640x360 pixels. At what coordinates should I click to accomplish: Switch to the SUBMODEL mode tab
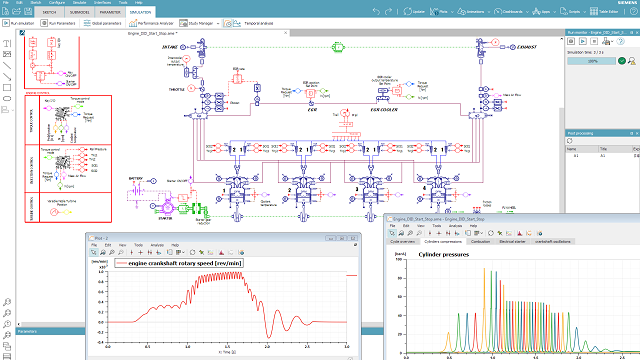click(x=80, y=12)
